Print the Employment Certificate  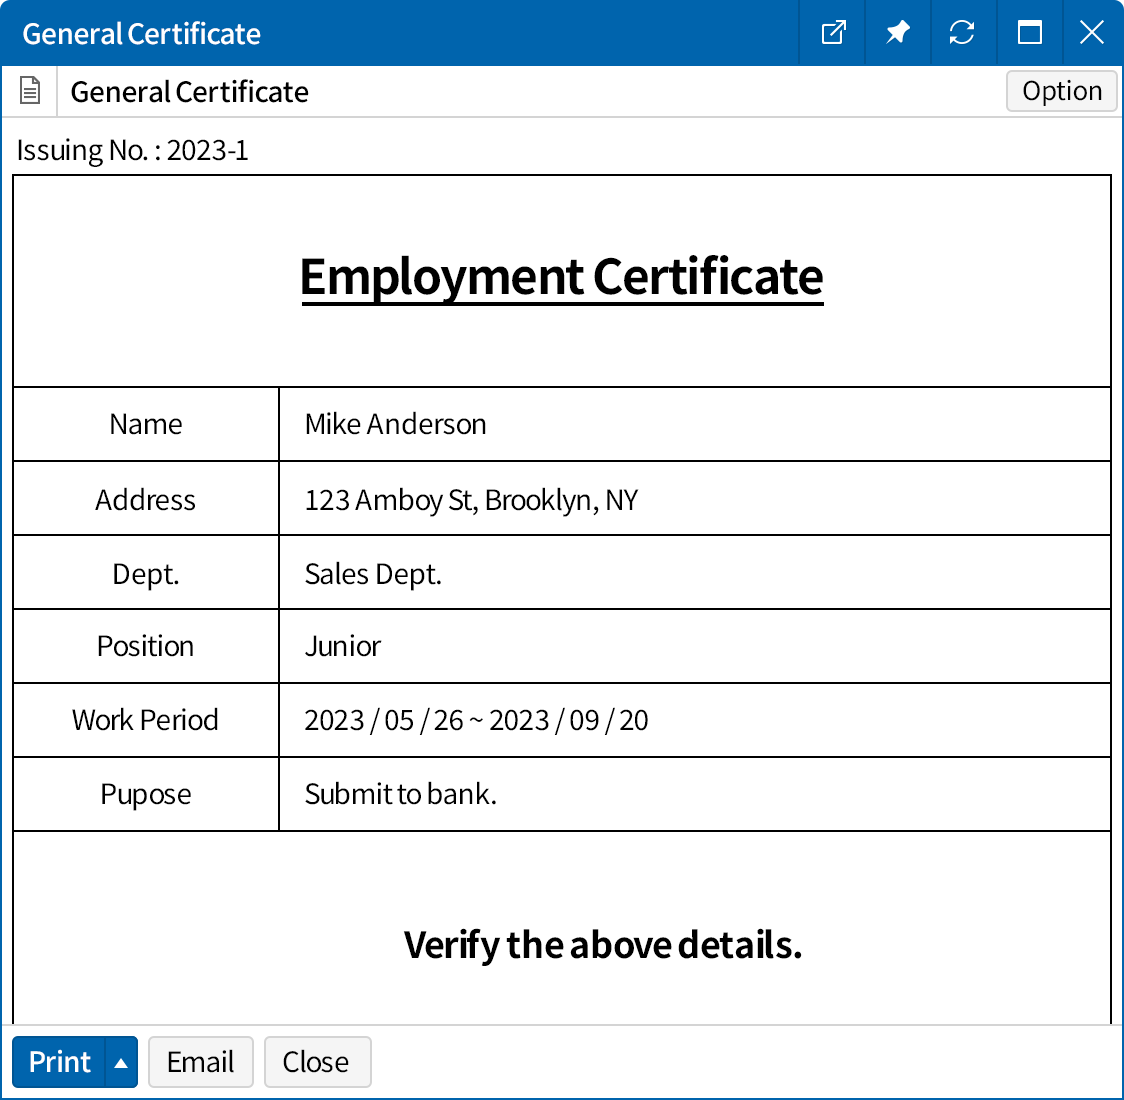[x=60, y=1062]
